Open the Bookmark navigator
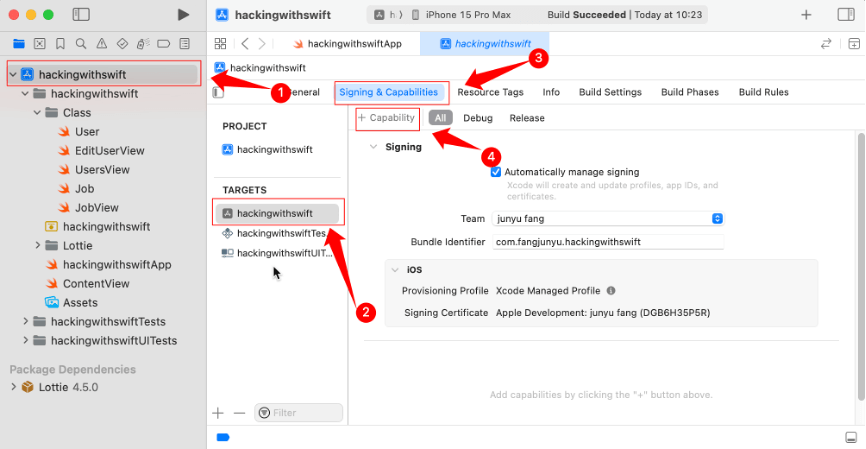Image resolution: width=866 pixels, height=449 pixels. click(60, 44)
